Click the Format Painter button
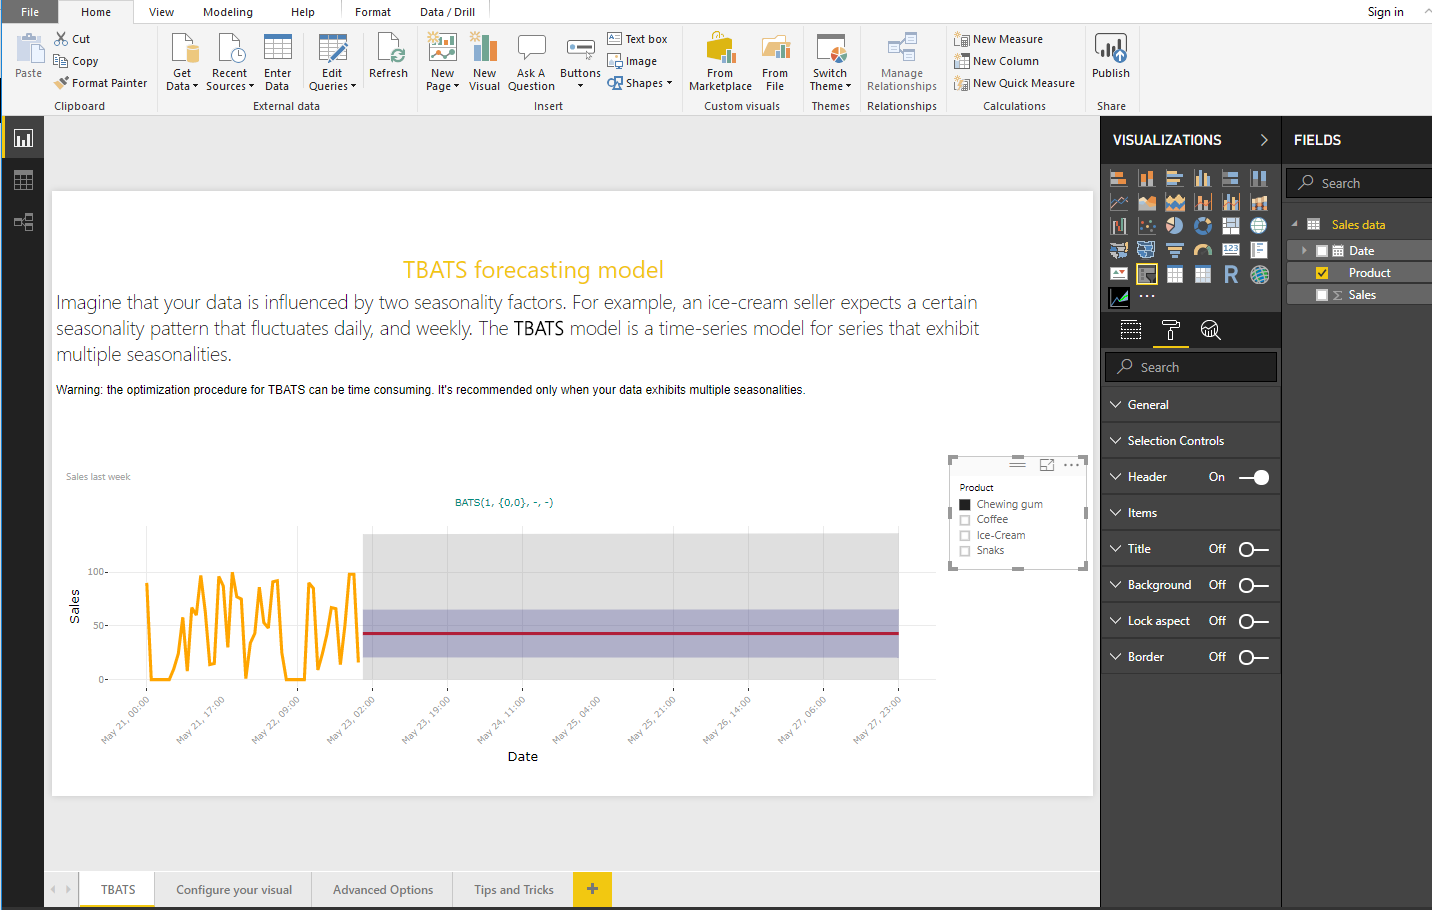Screen dimensions: 1432x910 pyautogui.click(x=101, y=83)
